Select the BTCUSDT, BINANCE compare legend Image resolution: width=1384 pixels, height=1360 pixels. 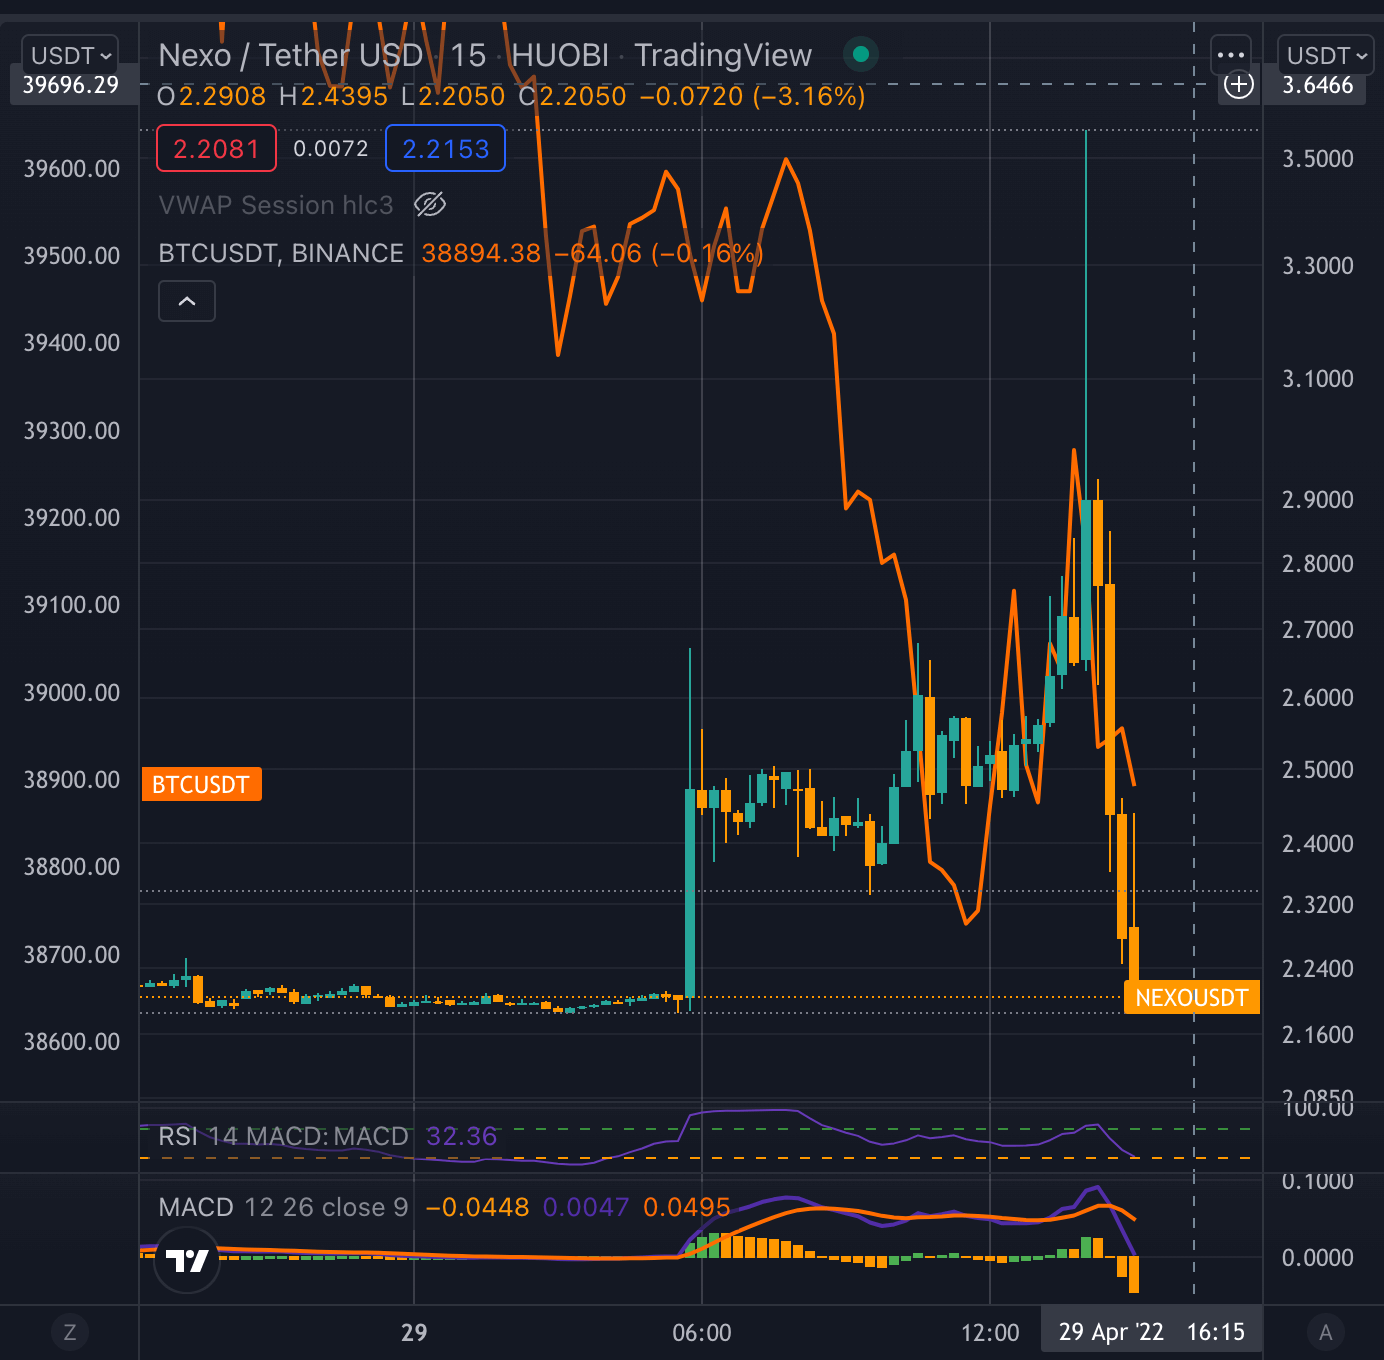tap(281, 253)
